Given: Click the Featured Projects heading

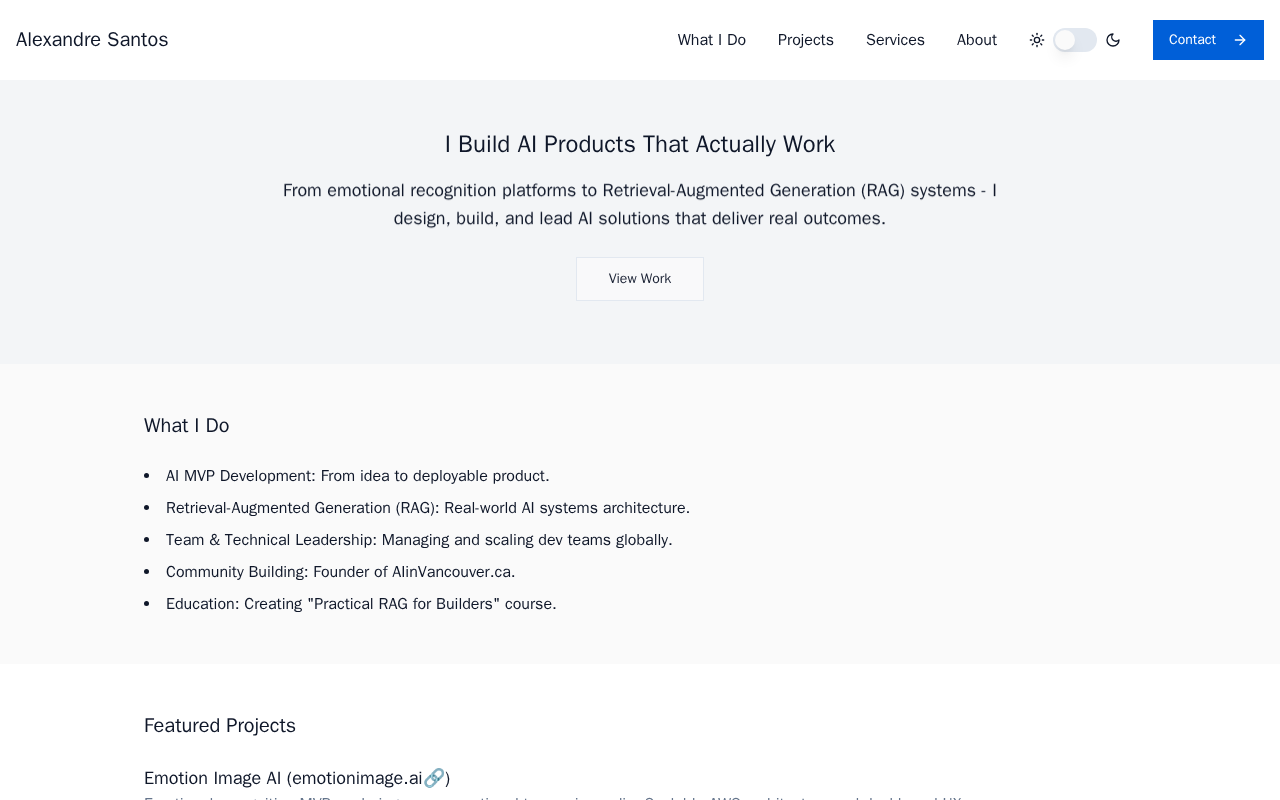Looking at the screenshot, I should point(220,726).
